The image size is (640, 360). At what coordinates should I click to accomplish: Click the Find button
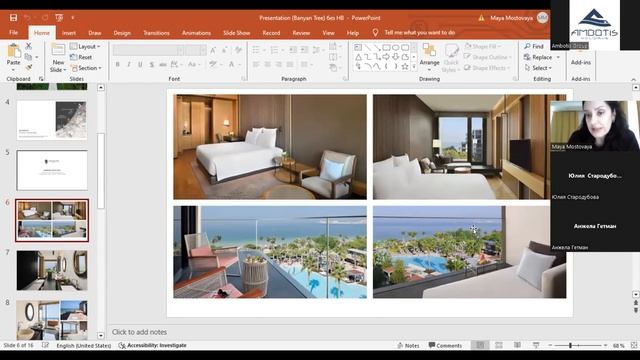click(x=534, y=46)
